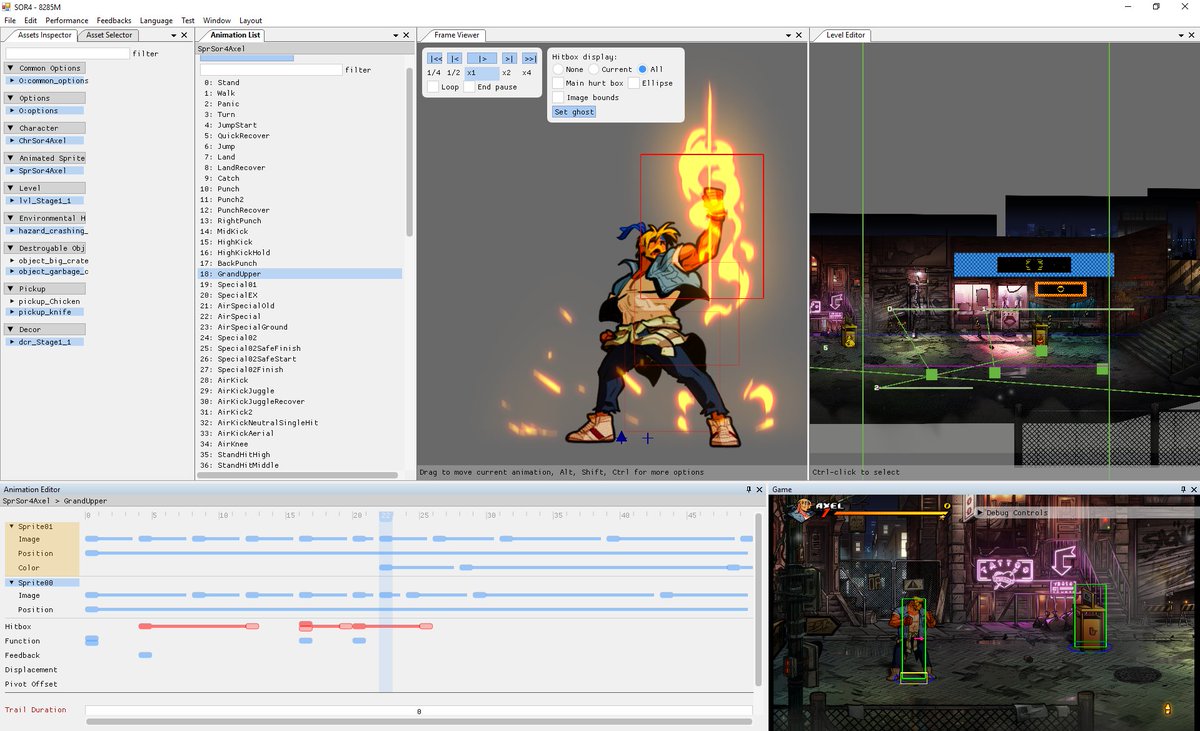Jump to last frame with >>| button

(529, 59)
